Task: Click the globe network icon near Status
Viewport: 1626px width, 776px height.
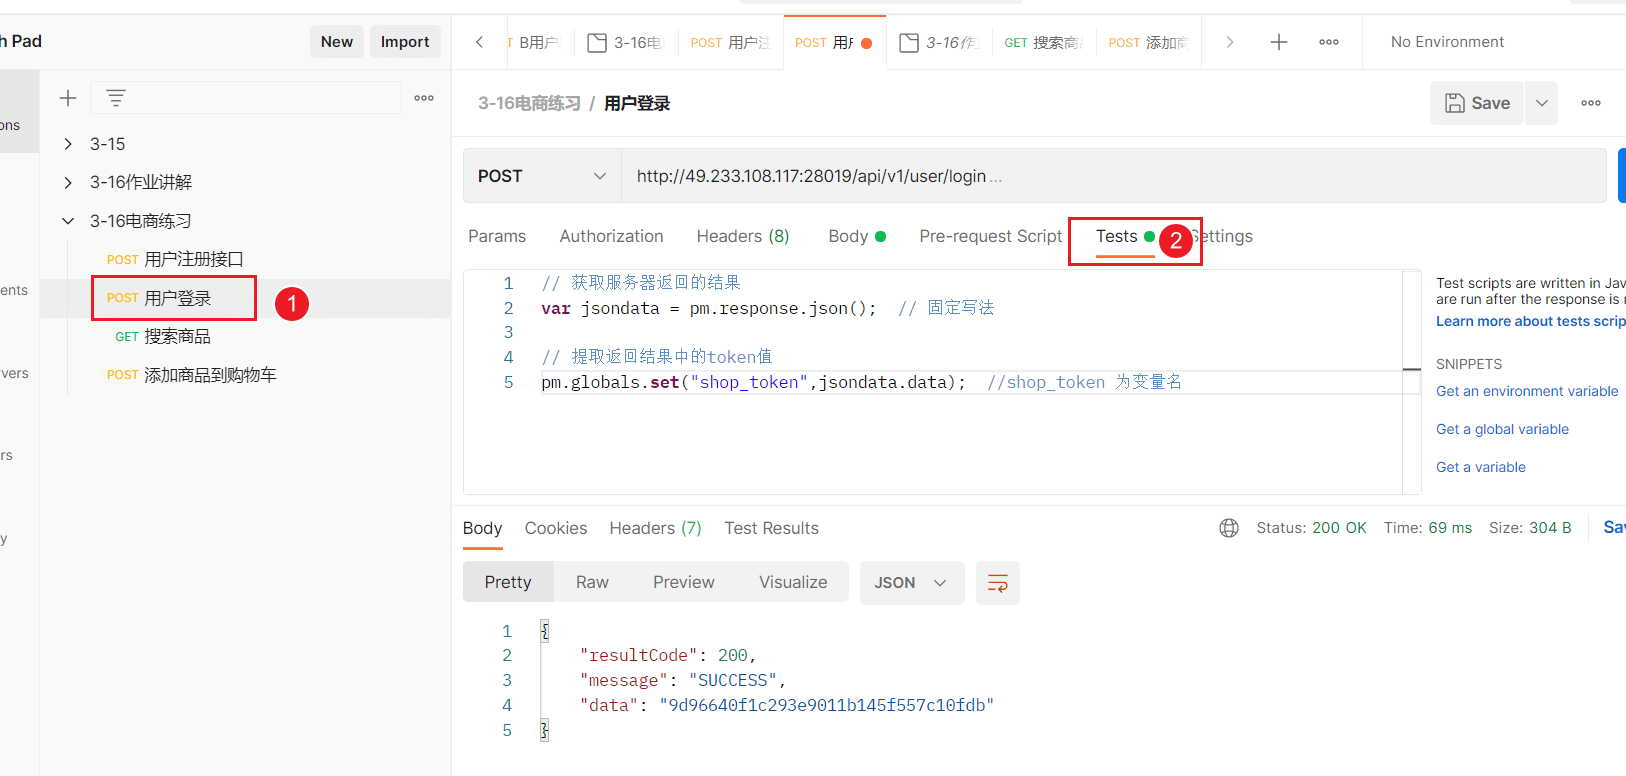Action: (1229, 528)
